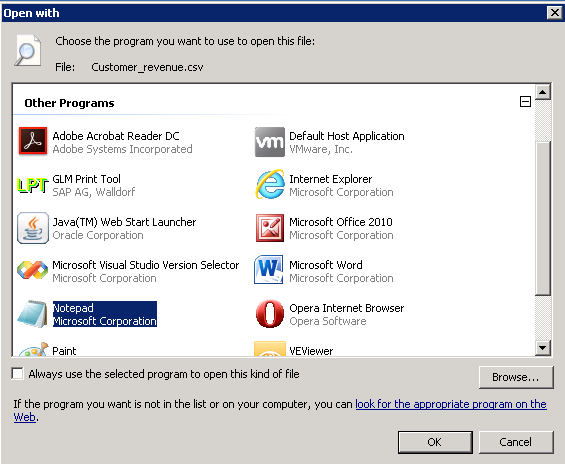The width and height of the screenshot is (565, 464).
Task: Click Microsoft Visual Studio Version Selector text
Action: coord(146,265)
